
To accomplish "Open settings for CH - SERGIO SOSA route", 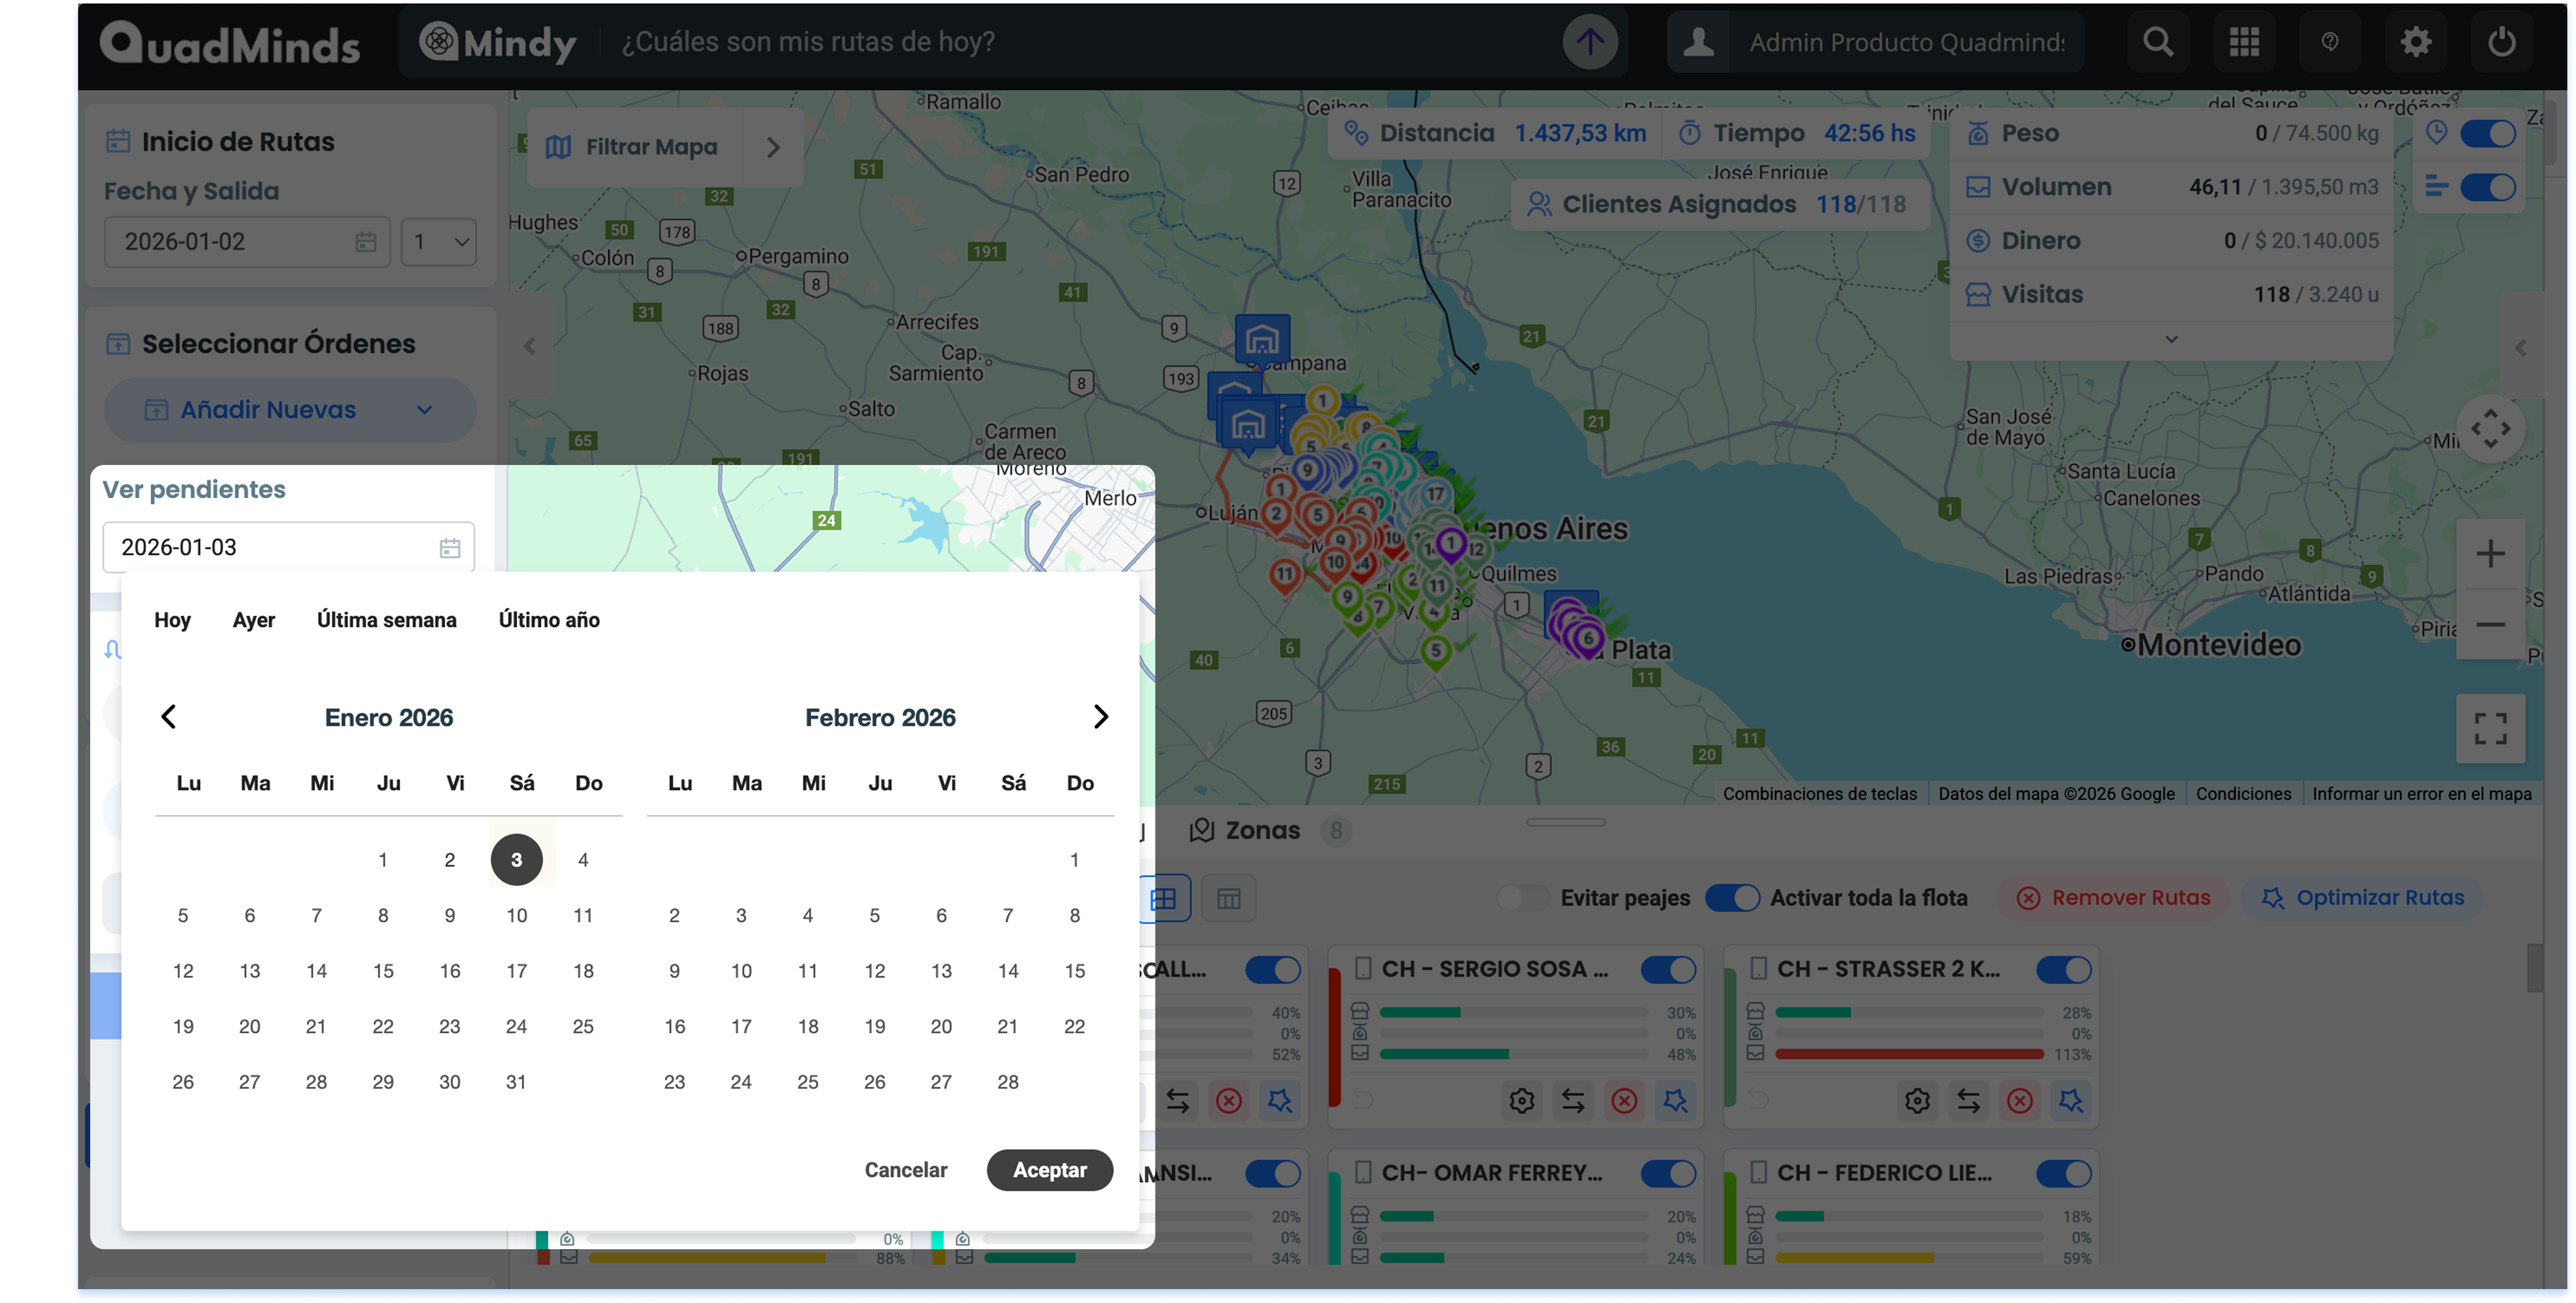I will point(1521,1101).
